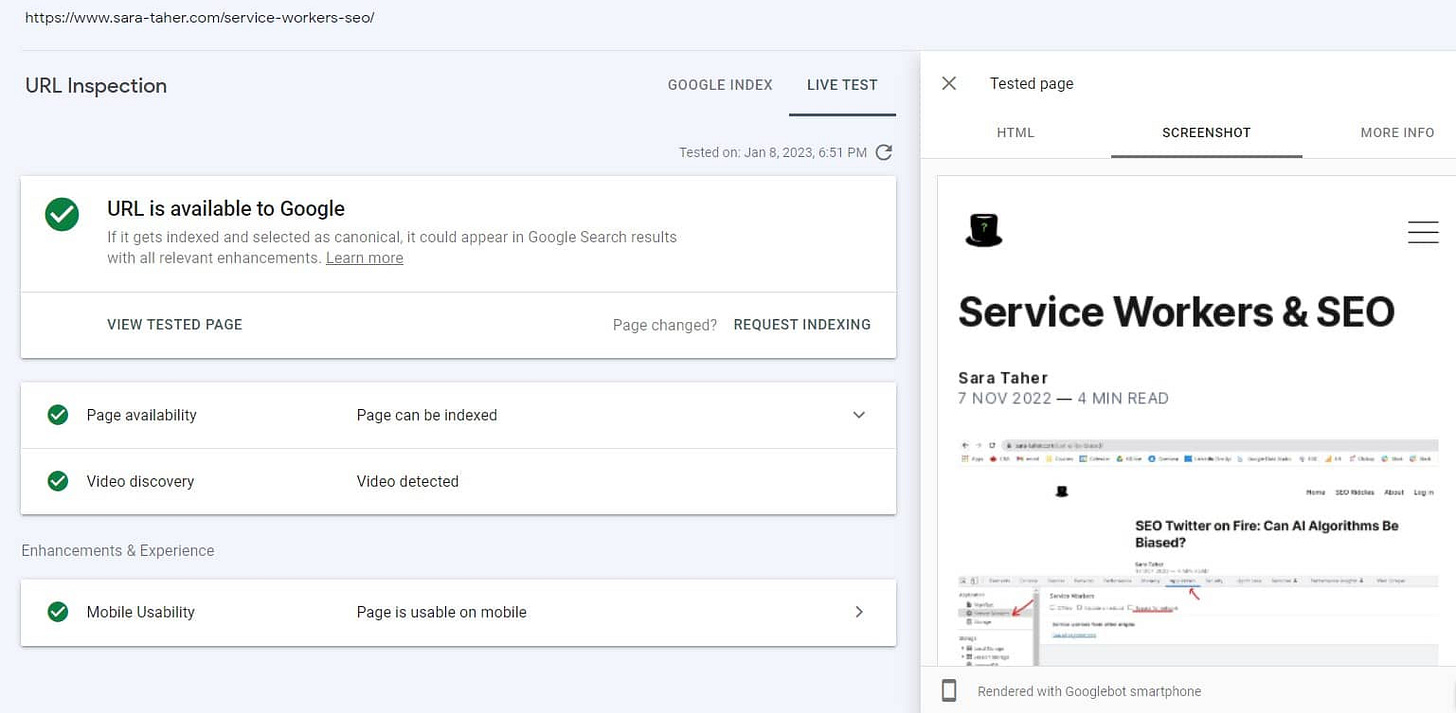Click the Mobile Usability check icon

57,611
